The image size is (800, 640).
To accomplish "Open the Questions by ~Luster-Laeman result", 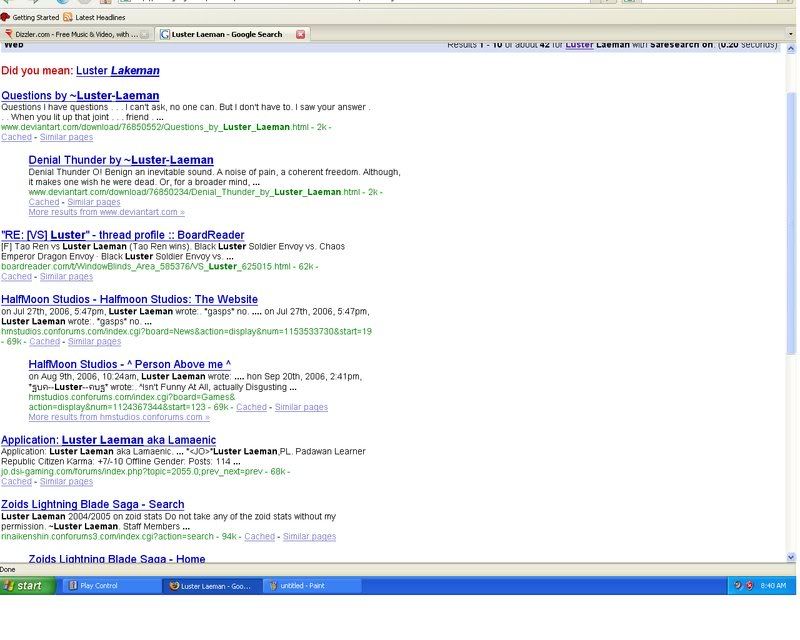I will tap(80, 95).
